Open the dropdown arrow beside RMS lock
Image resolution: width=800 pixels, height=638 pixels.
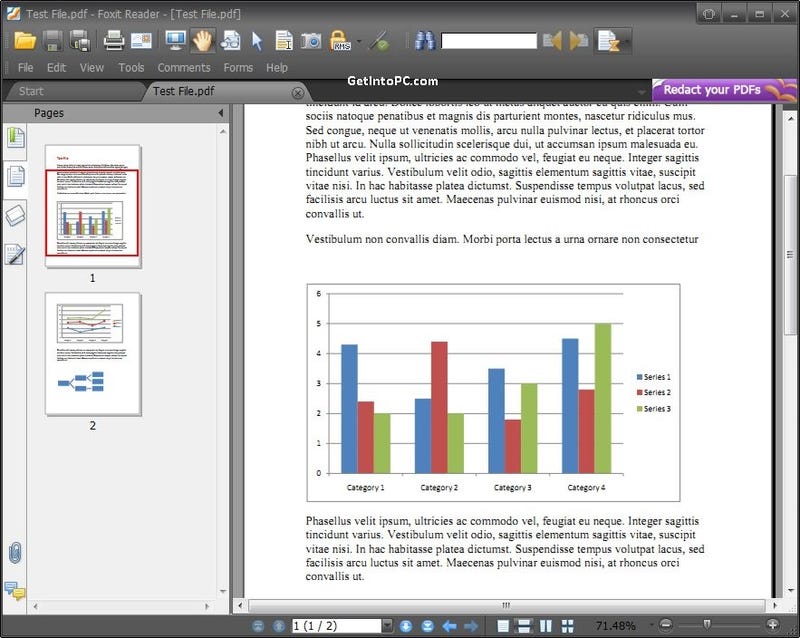359,41
